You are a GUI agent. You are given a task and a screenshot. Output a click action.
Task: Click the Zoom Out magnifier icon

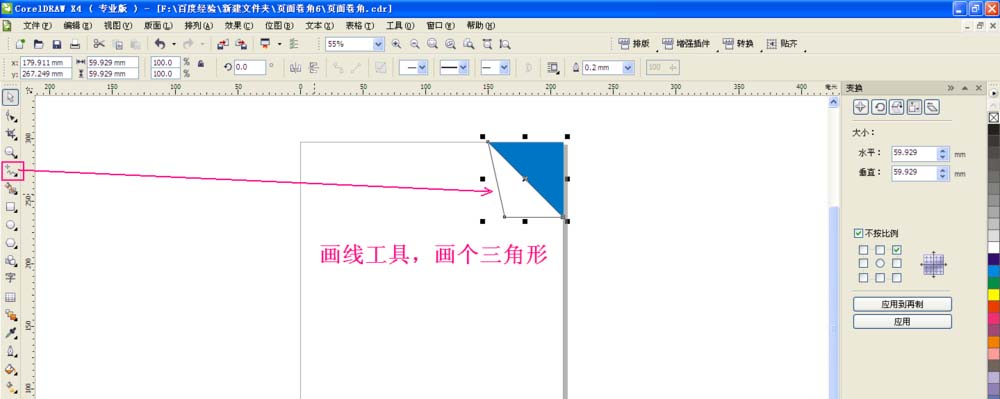pos(415,44)
